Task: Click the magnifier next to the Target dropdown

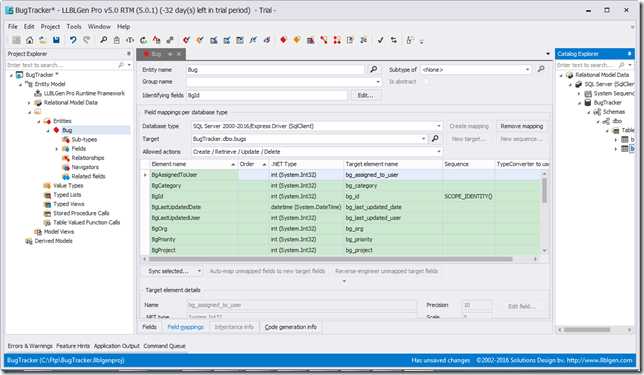Action: click(435, 139)
